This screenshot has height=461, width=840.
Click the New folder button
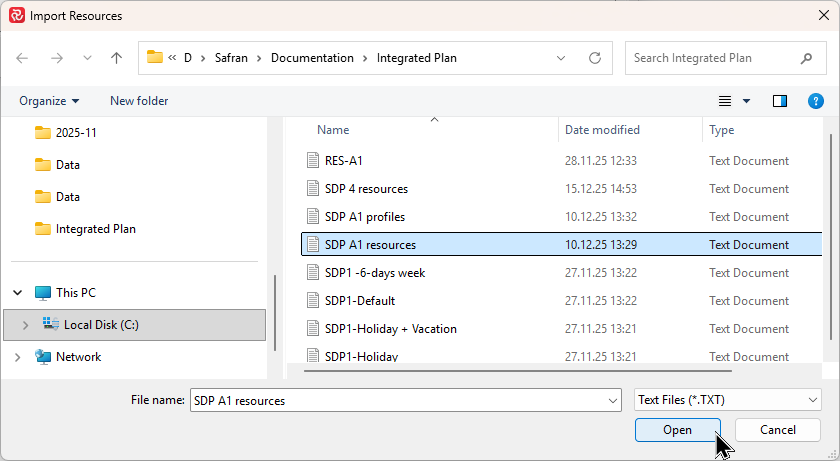coord(139,101)
